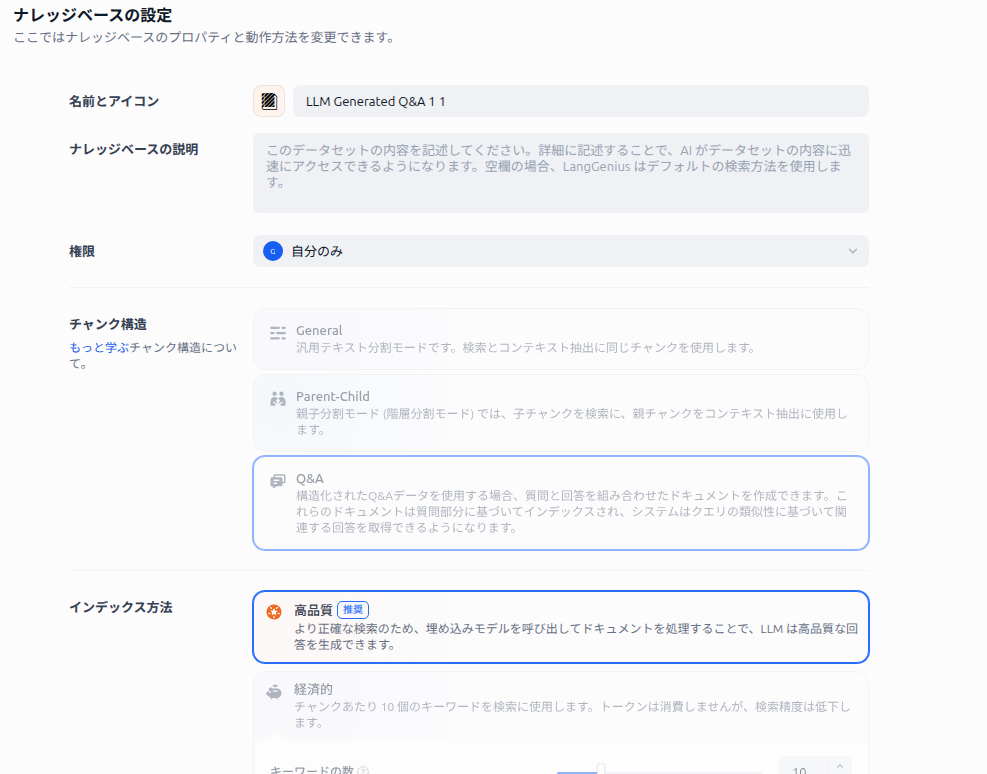Select the General chunk structure option

(560, 339)
